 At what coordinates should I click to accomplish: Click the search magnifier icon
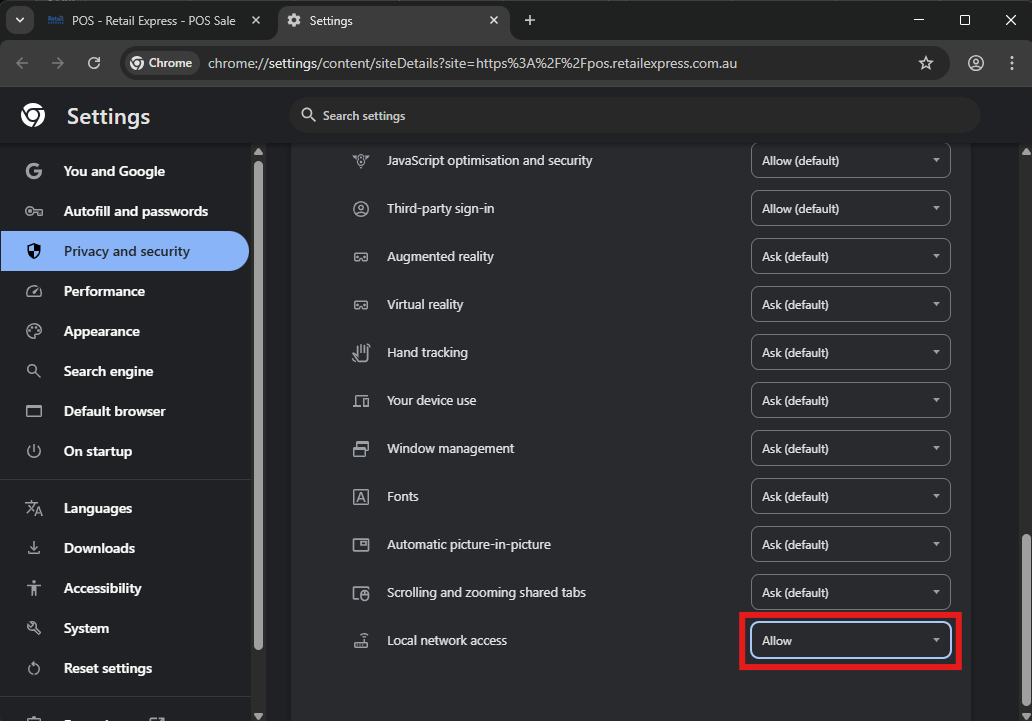tap(308, 115)
